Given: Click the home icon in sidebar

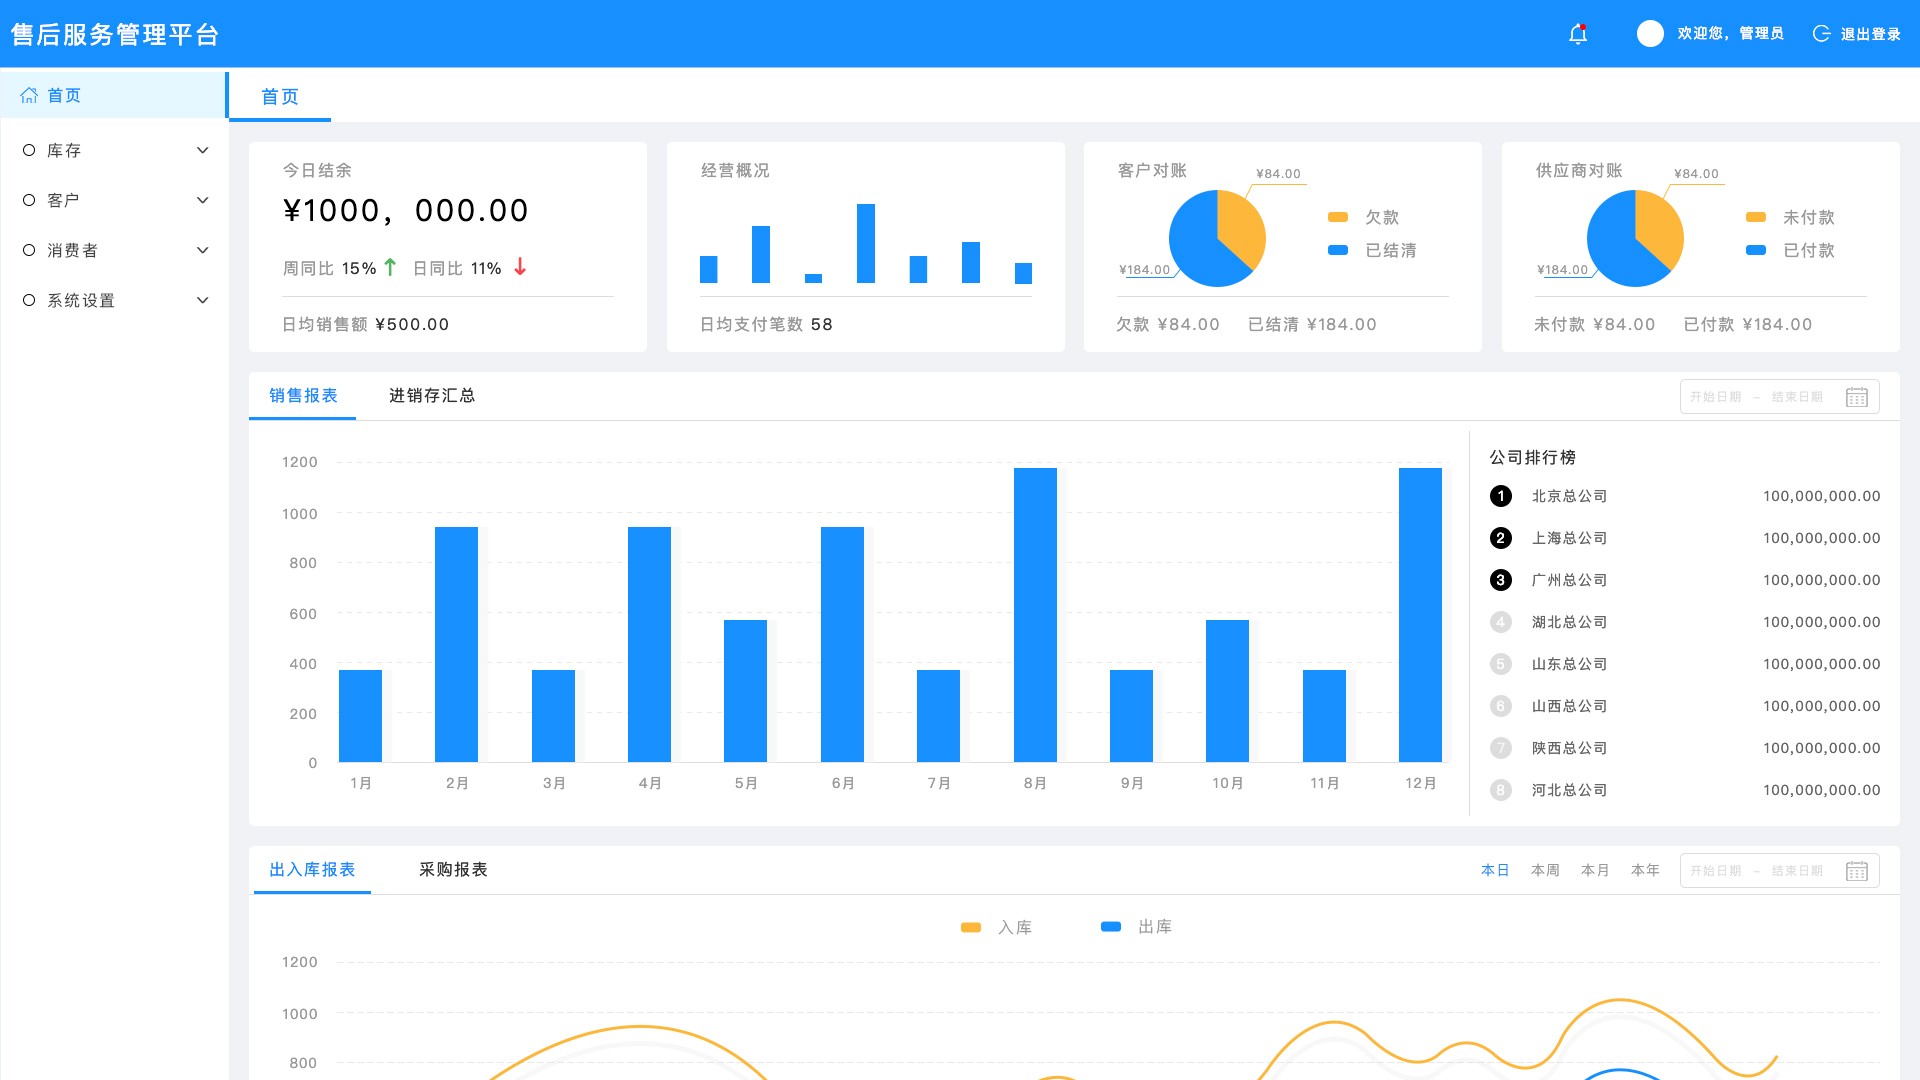Looking at the screenshot, I should click(x=29, y=95).
